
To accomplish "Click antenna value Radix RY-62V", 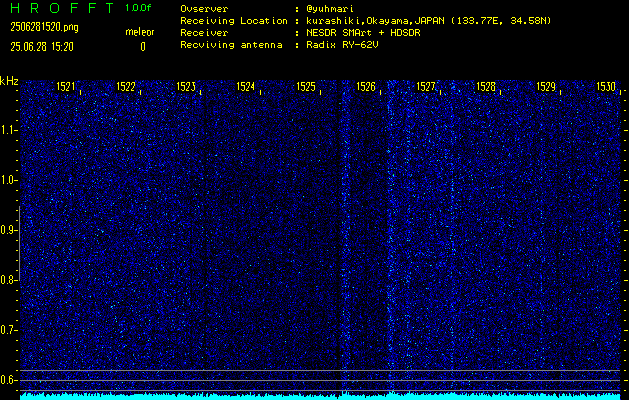I will click(x=342, y=45).
